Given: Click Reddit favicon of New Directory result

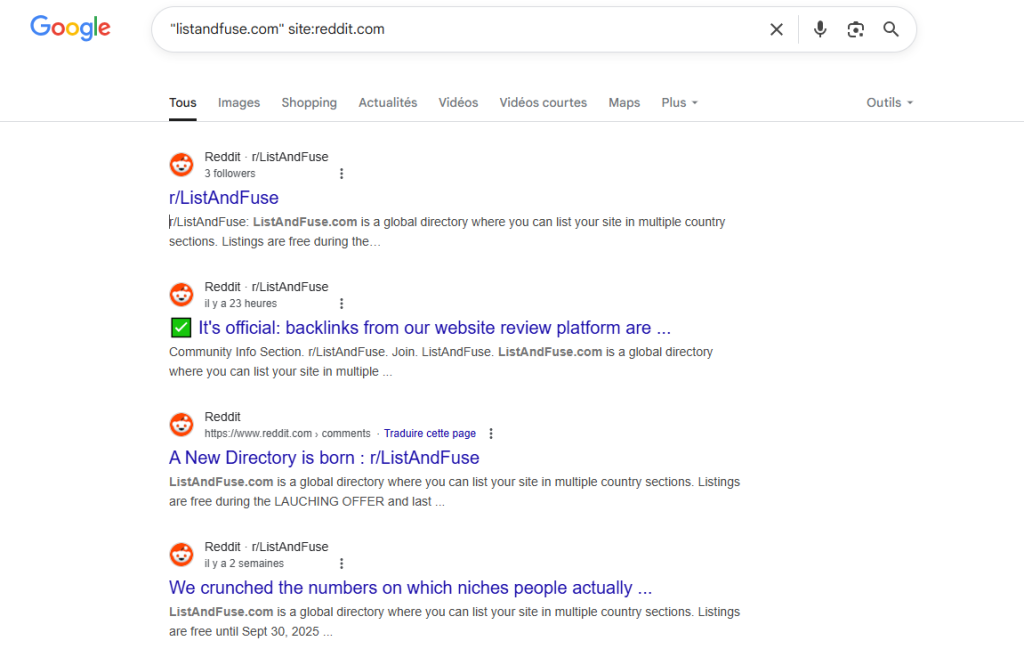Looking at the screenshot, I should [182, 424].
